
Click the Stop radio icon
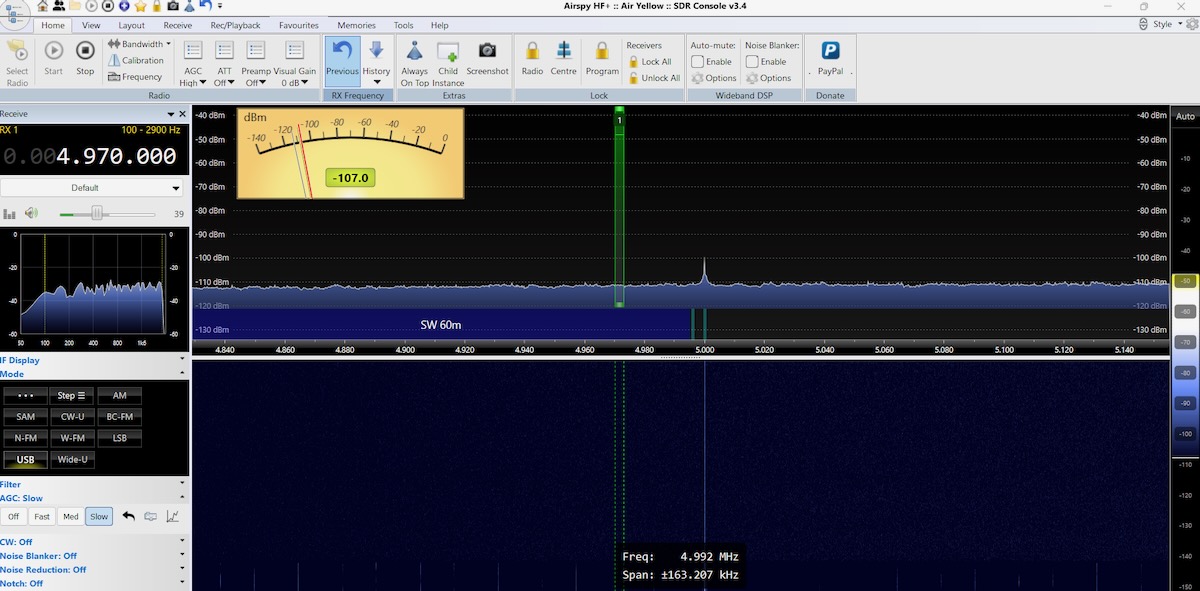(x=85, y=51)
